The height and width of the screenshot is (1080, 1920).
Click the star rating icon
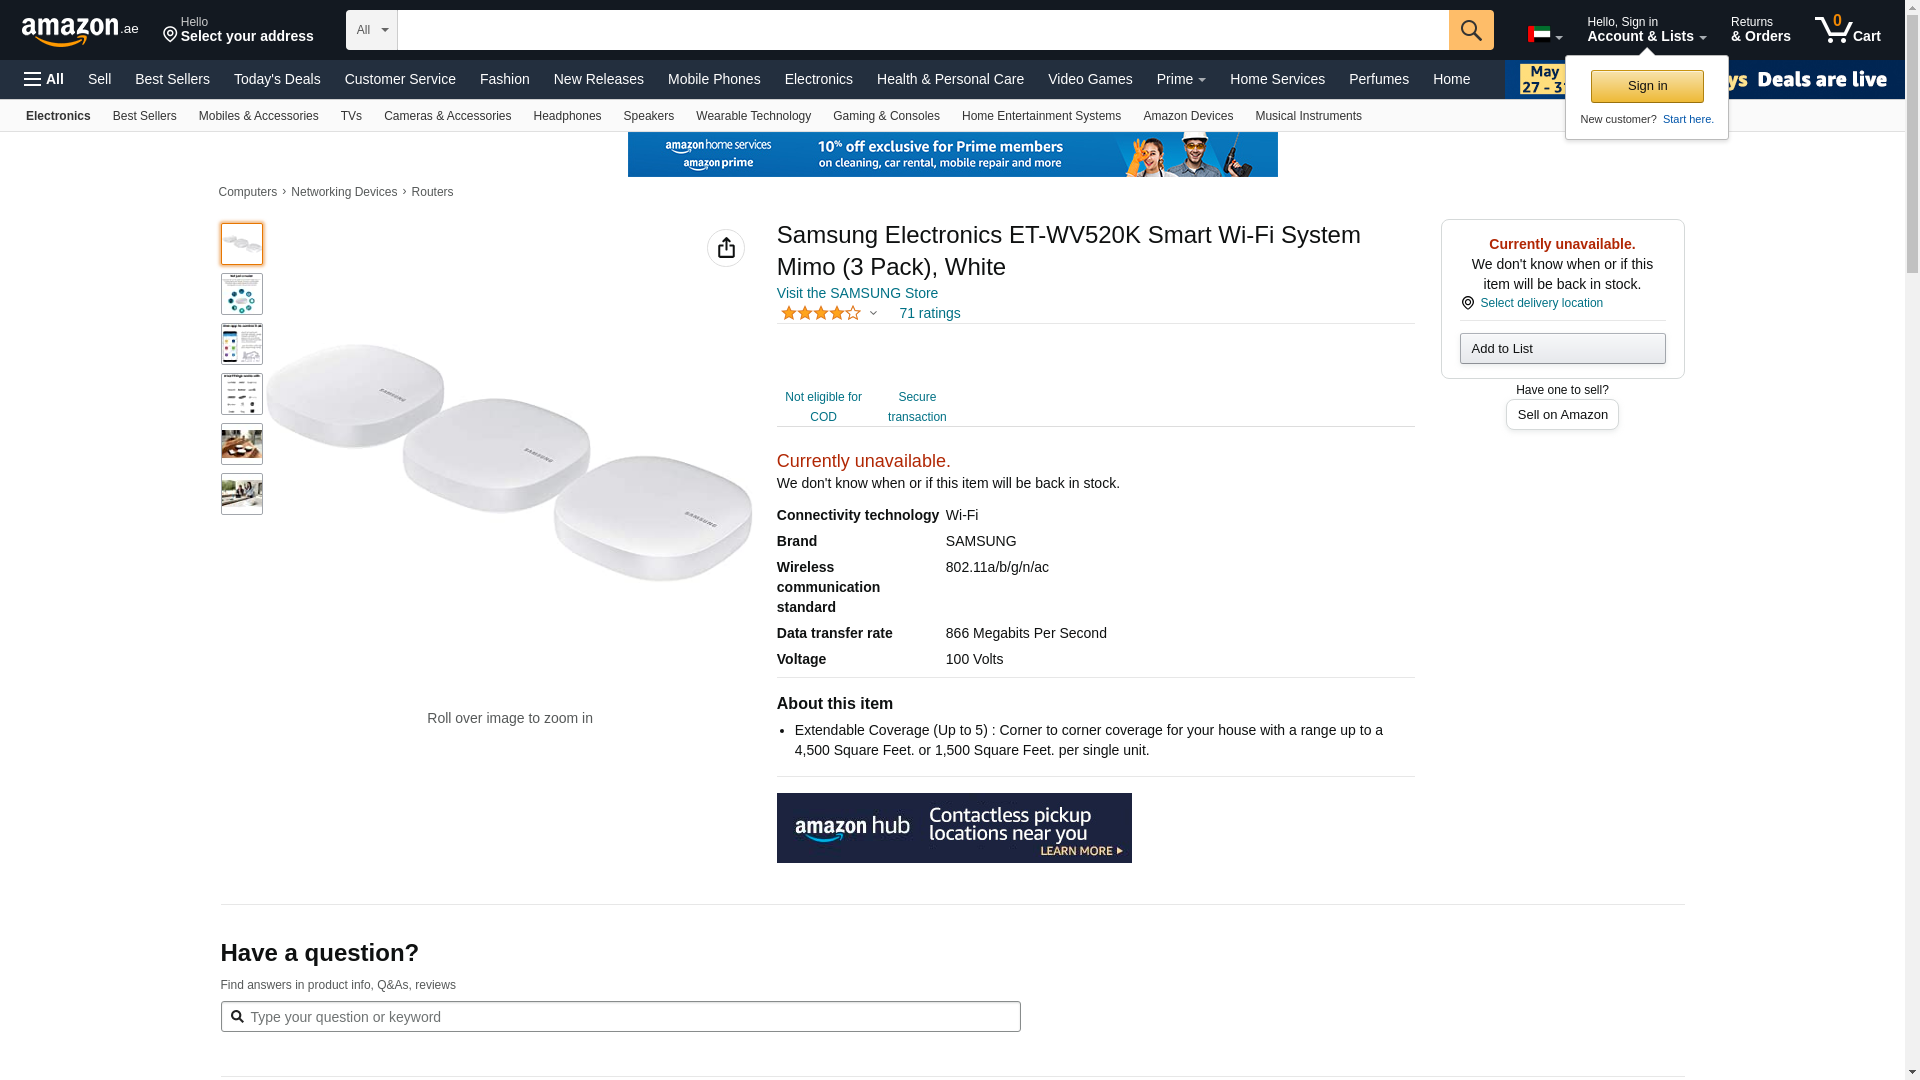pyautogui.click(x=820, y=313)
